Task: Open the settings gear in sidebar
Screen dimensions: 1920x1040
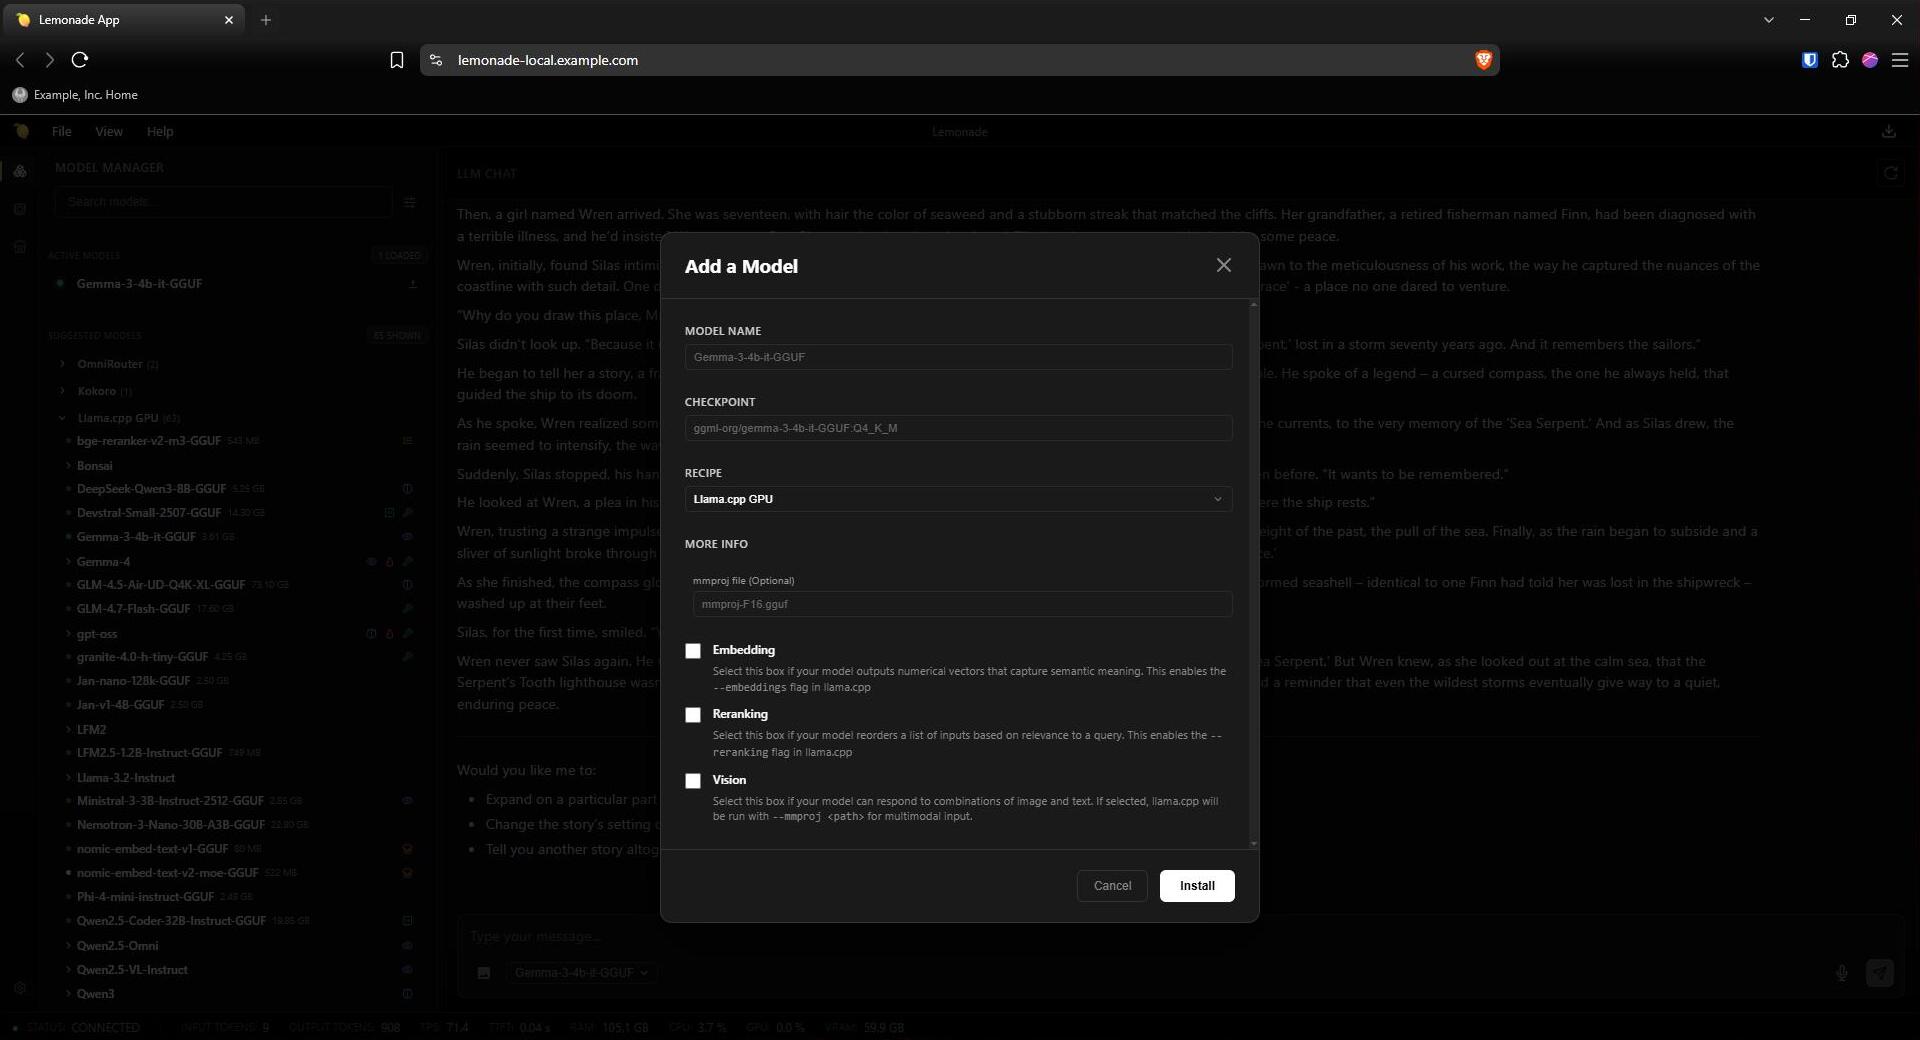Action: (x=20, y=988)
